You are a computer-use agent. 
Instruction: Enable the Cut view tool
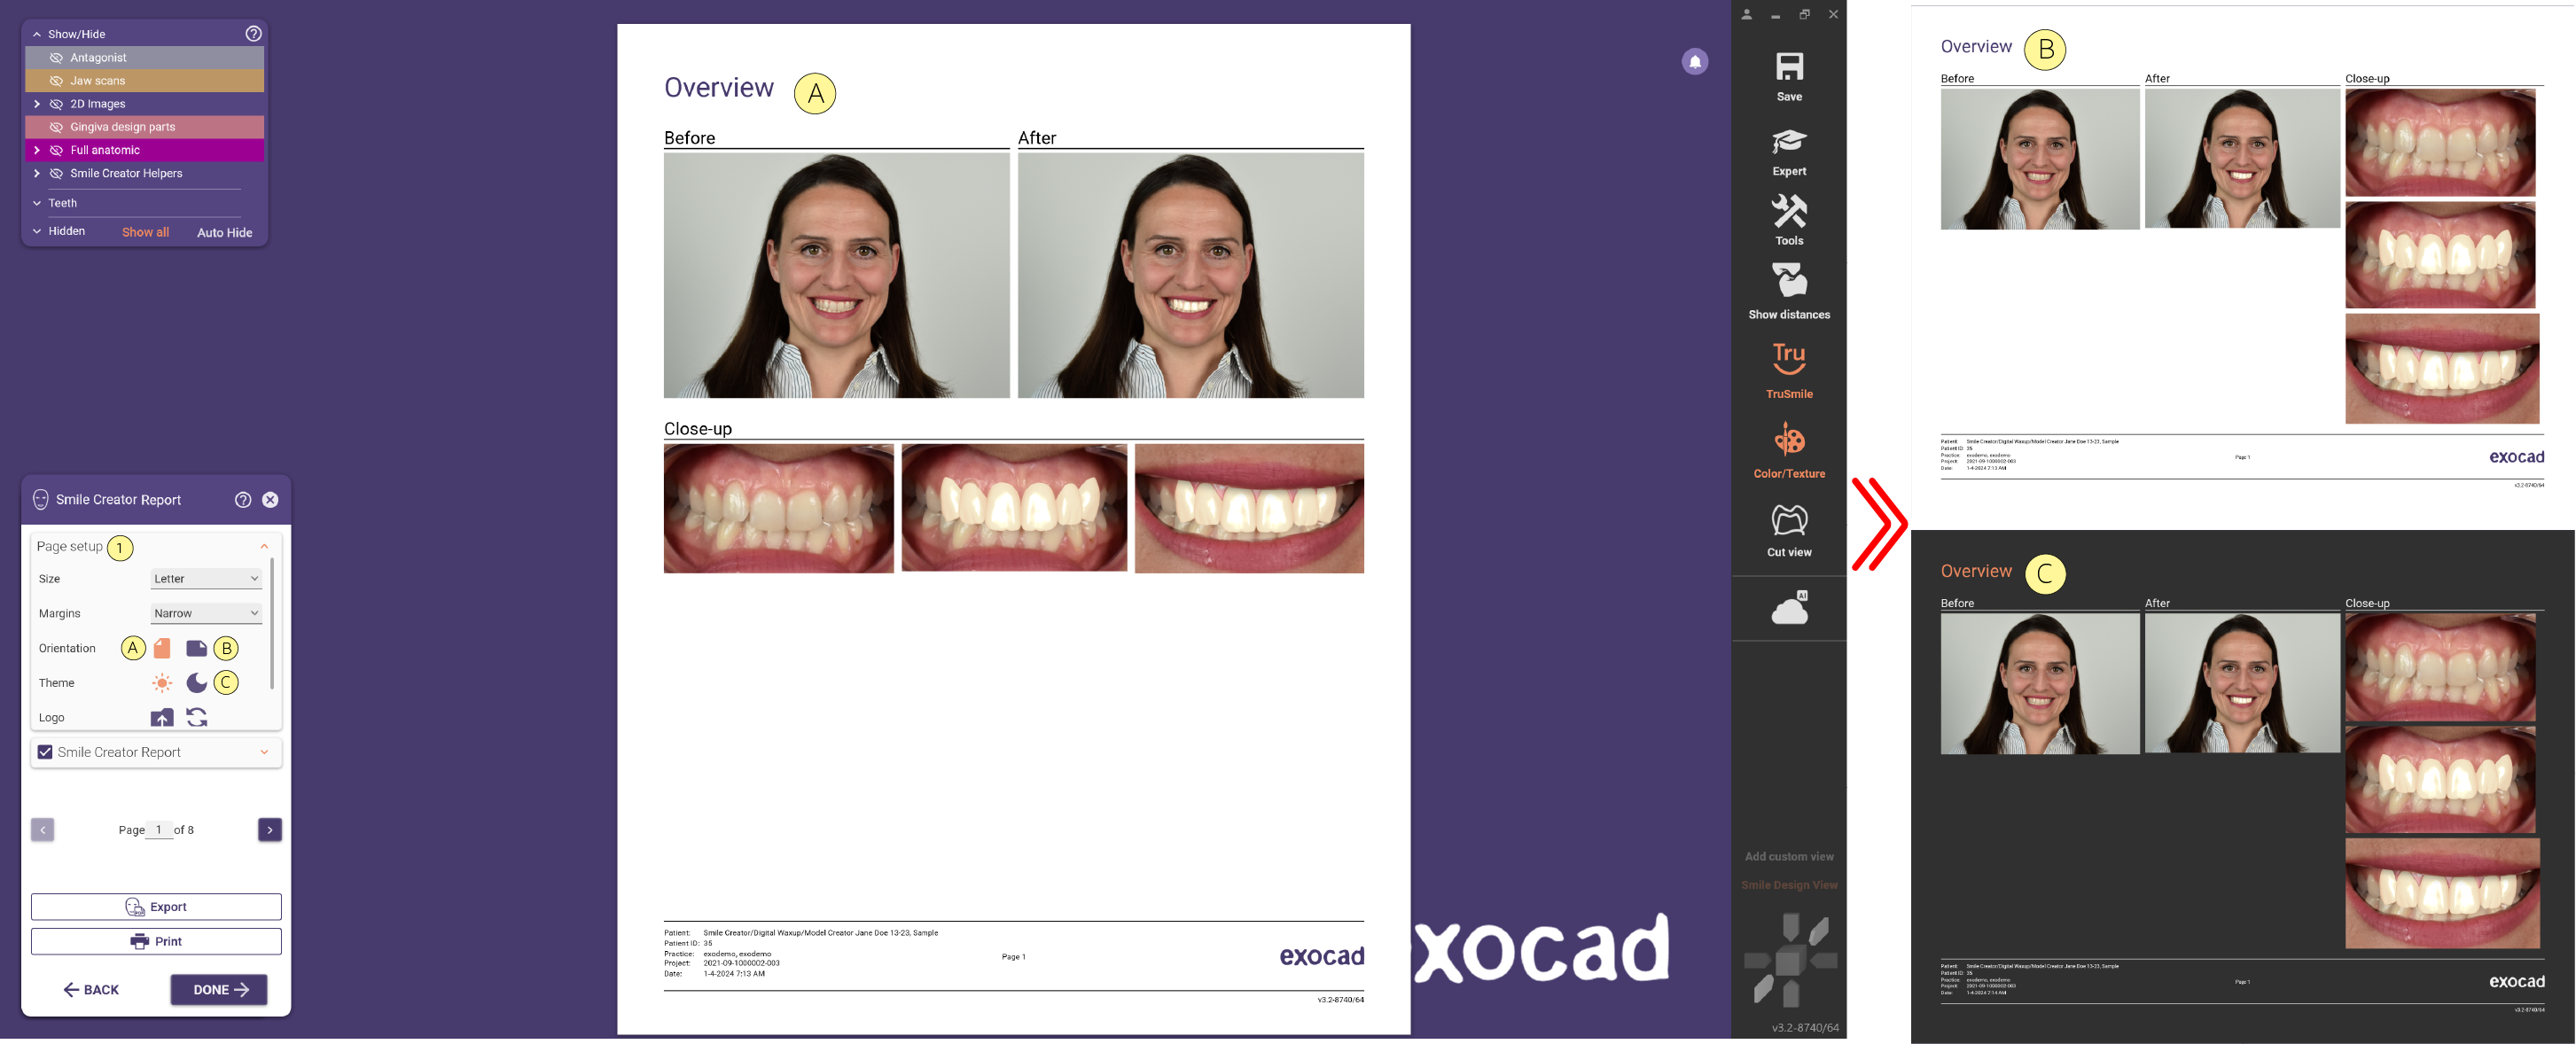[x=1788, y=520]
